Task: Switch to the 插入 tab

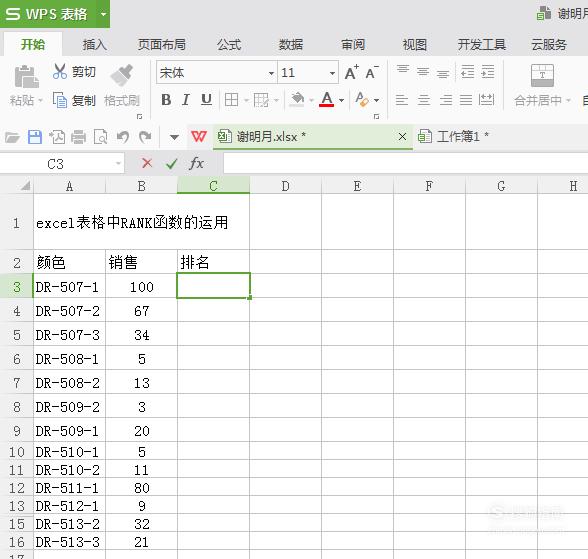Action: click(95, 45)
